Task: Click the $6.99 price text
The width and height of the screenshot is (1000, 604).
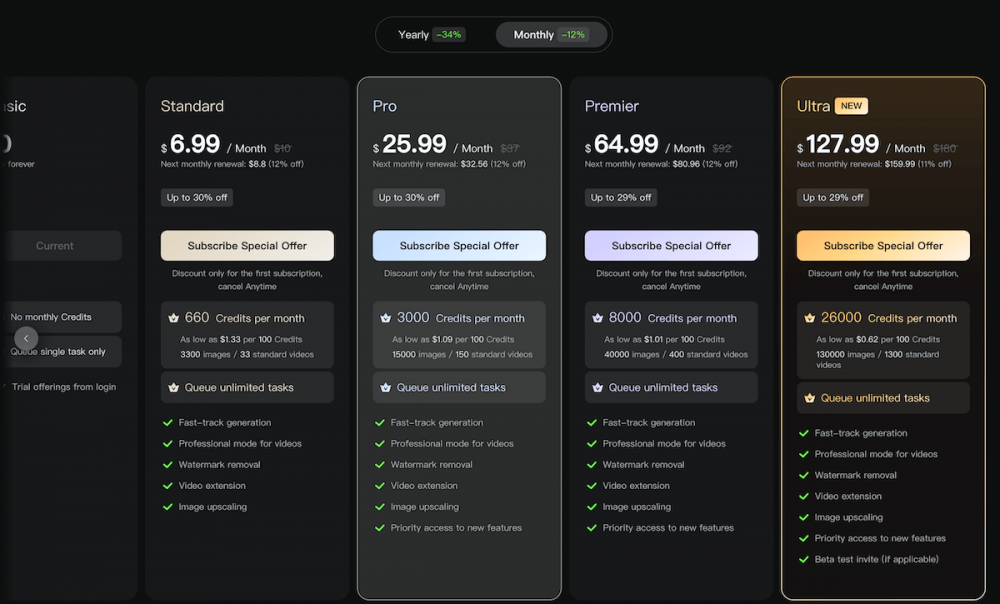Action: click(x=191, y=144)
